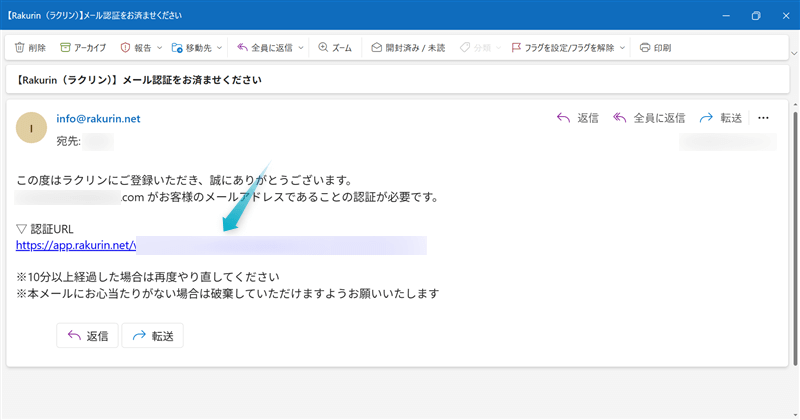Close the mail window
This screenshot has width=800, height=420.
pyautogui.click(x=786, y=16)
